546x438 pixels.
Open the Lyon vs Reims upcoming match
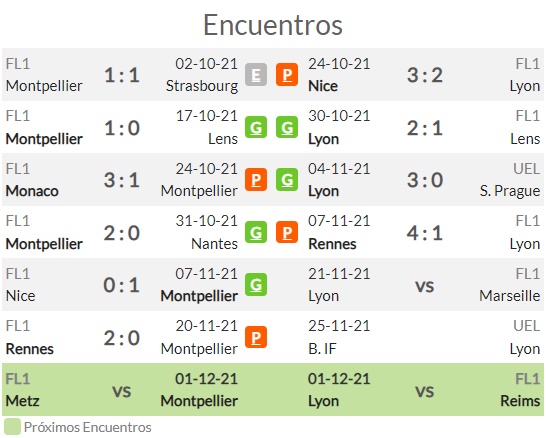pyautogui.click(x=424, y=390)
